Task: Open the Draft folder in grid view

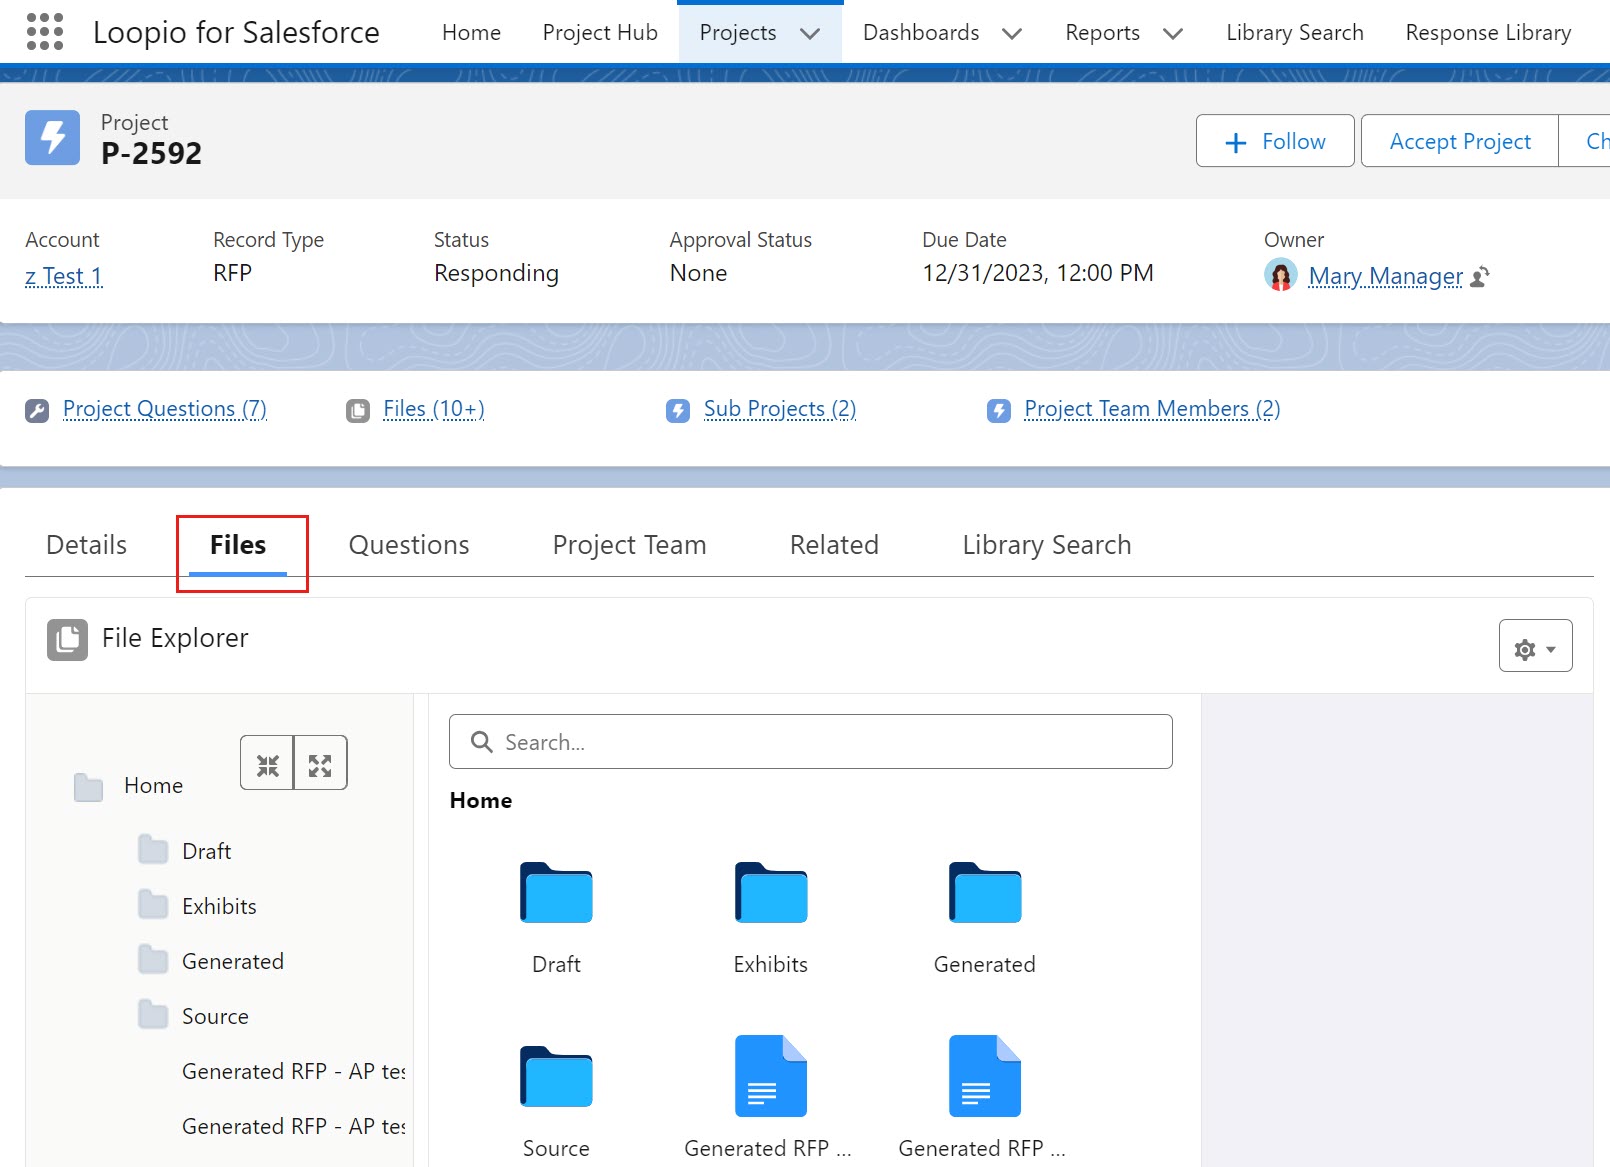Action: [556, 892]
